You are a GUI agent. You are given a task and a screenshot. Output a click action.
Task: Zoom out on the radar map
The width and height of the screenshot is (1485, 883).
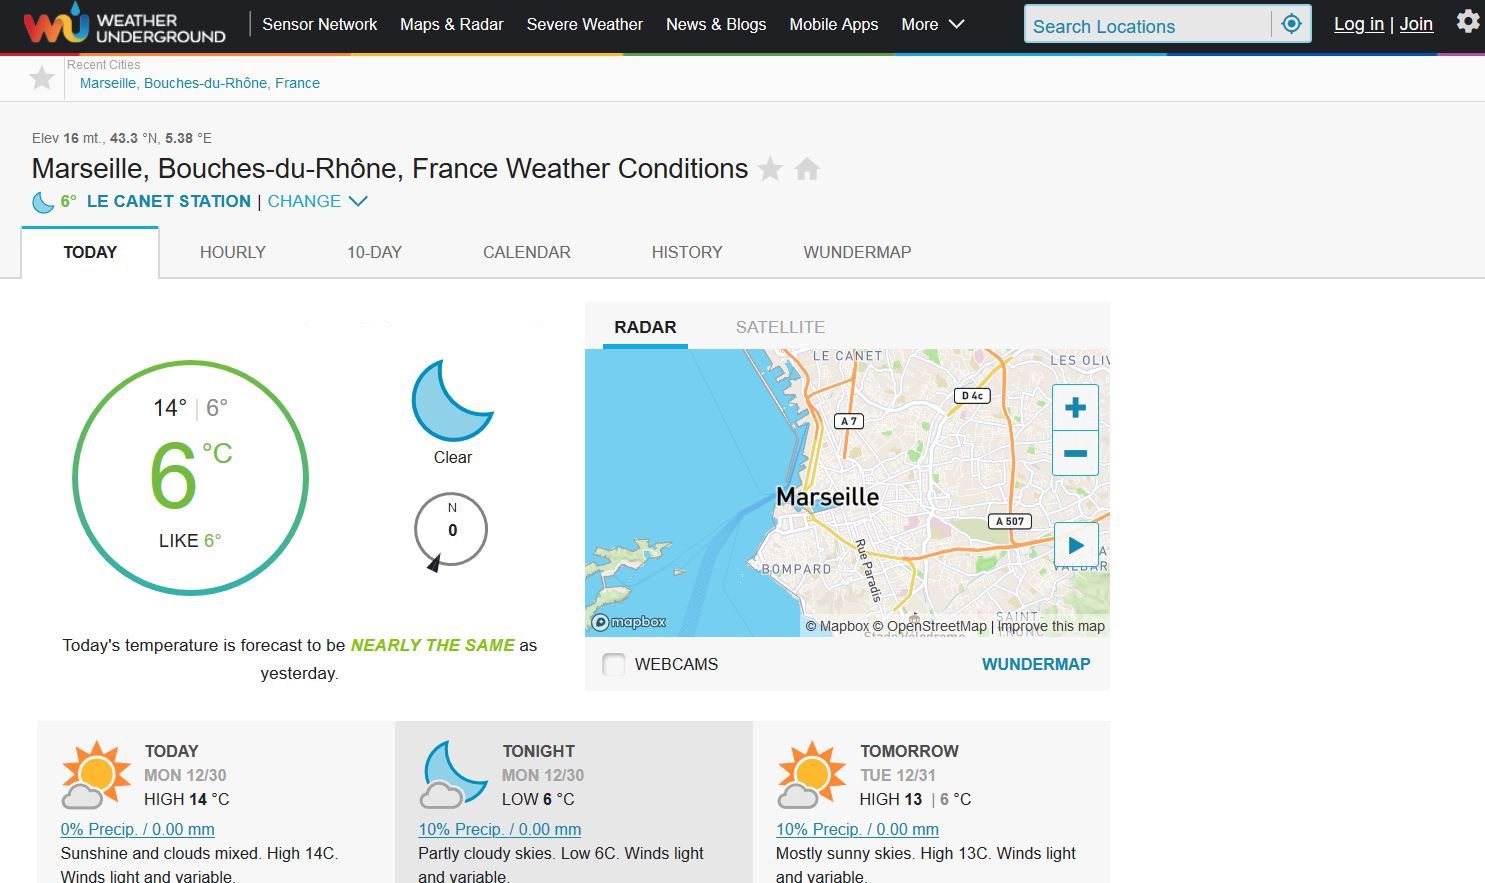coord(1075,453)
